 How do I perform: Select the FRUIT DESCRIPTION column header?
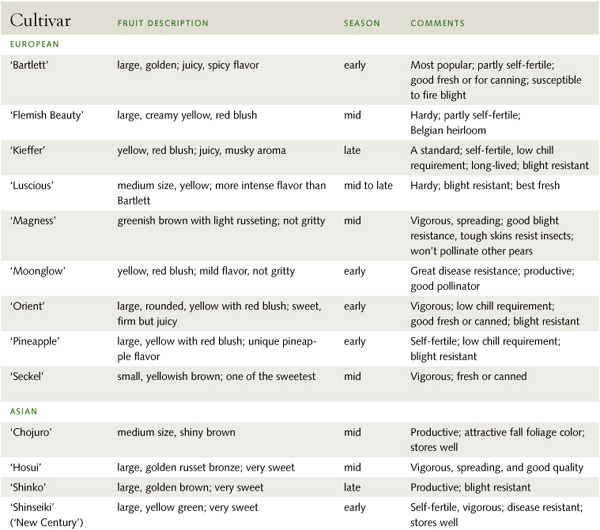(x=163, y=23)
